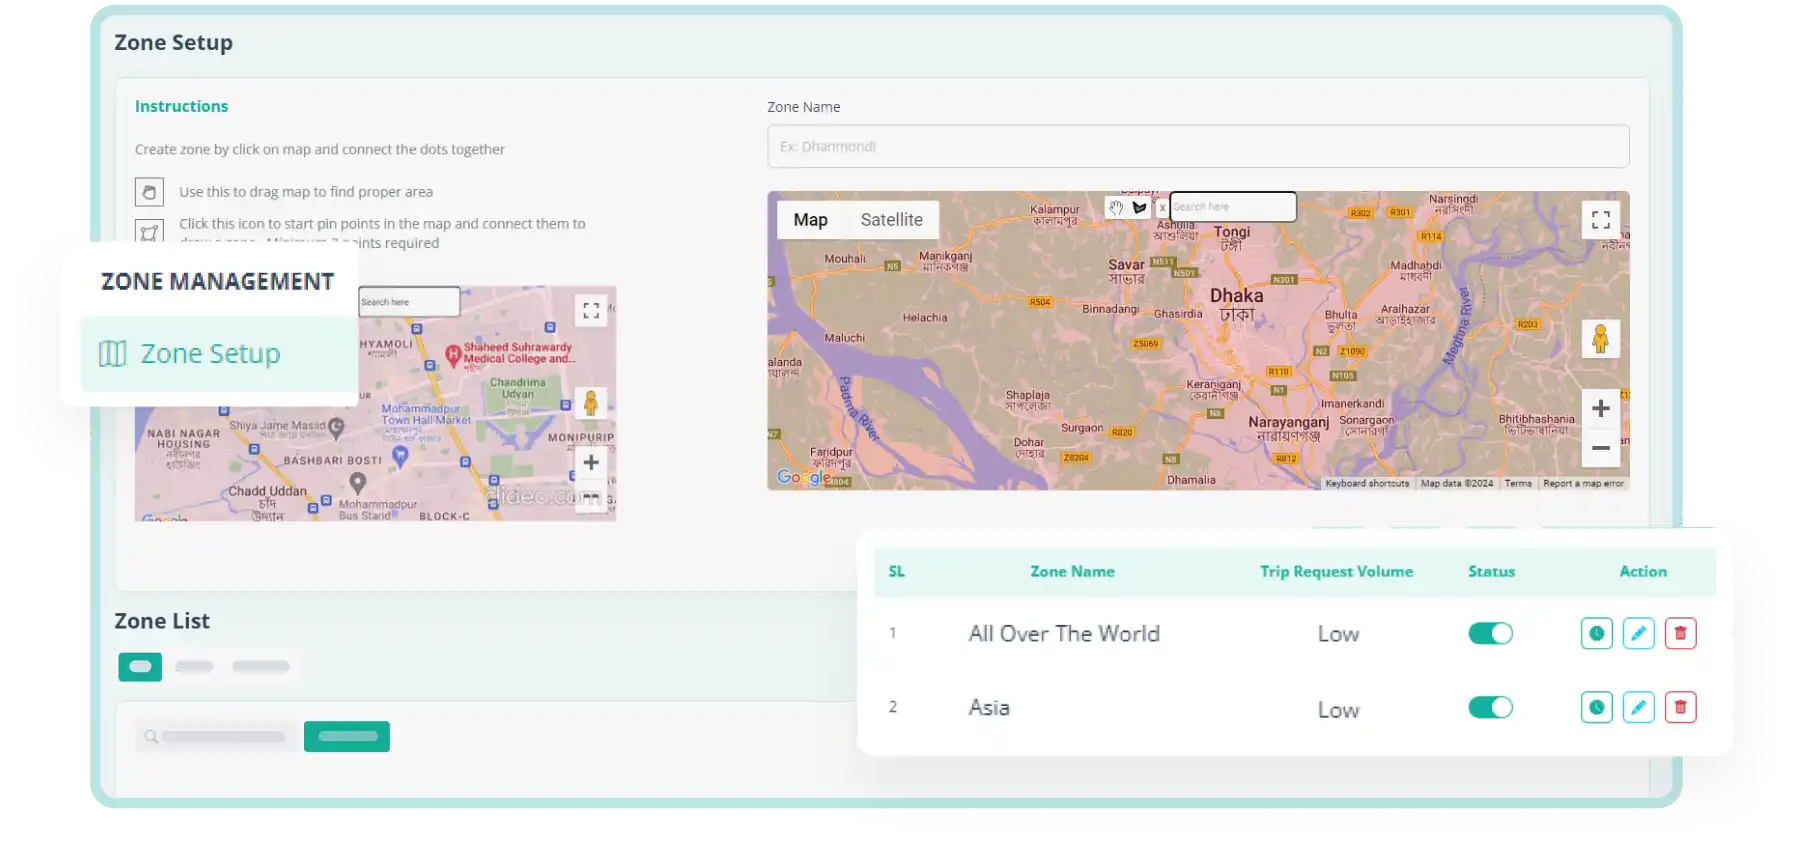Zoom out on the Dhaka map
The height and width of the screenshot is (847, 1794).
point(1600,447)
